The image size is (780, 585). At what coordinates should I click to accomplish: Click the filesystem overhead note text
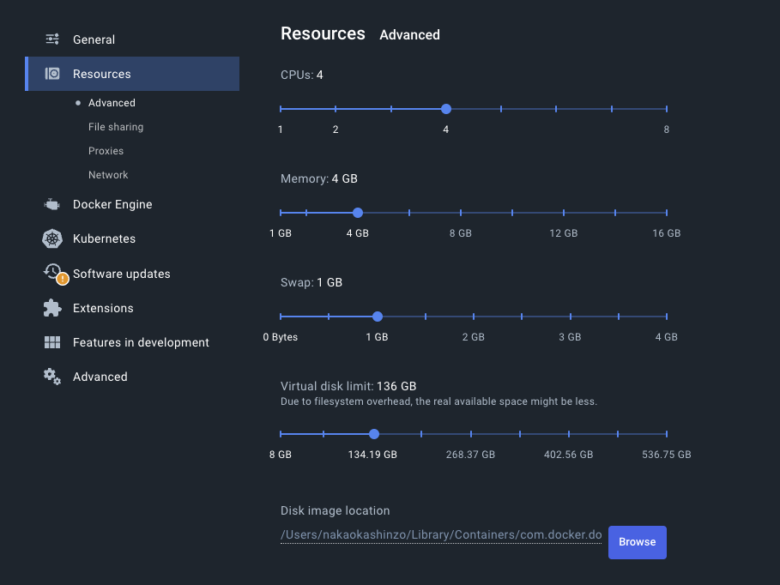point(439,401)
